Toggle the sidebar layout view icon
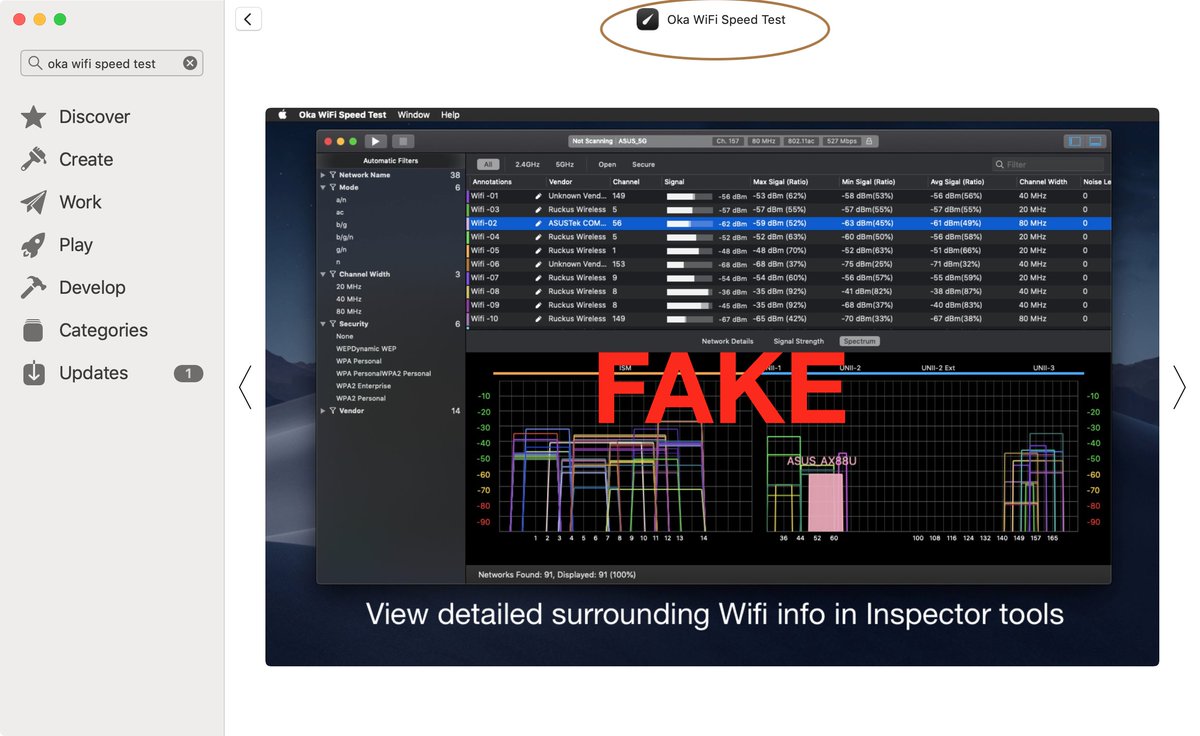 pyautogui.click(x=1075, y=141)
